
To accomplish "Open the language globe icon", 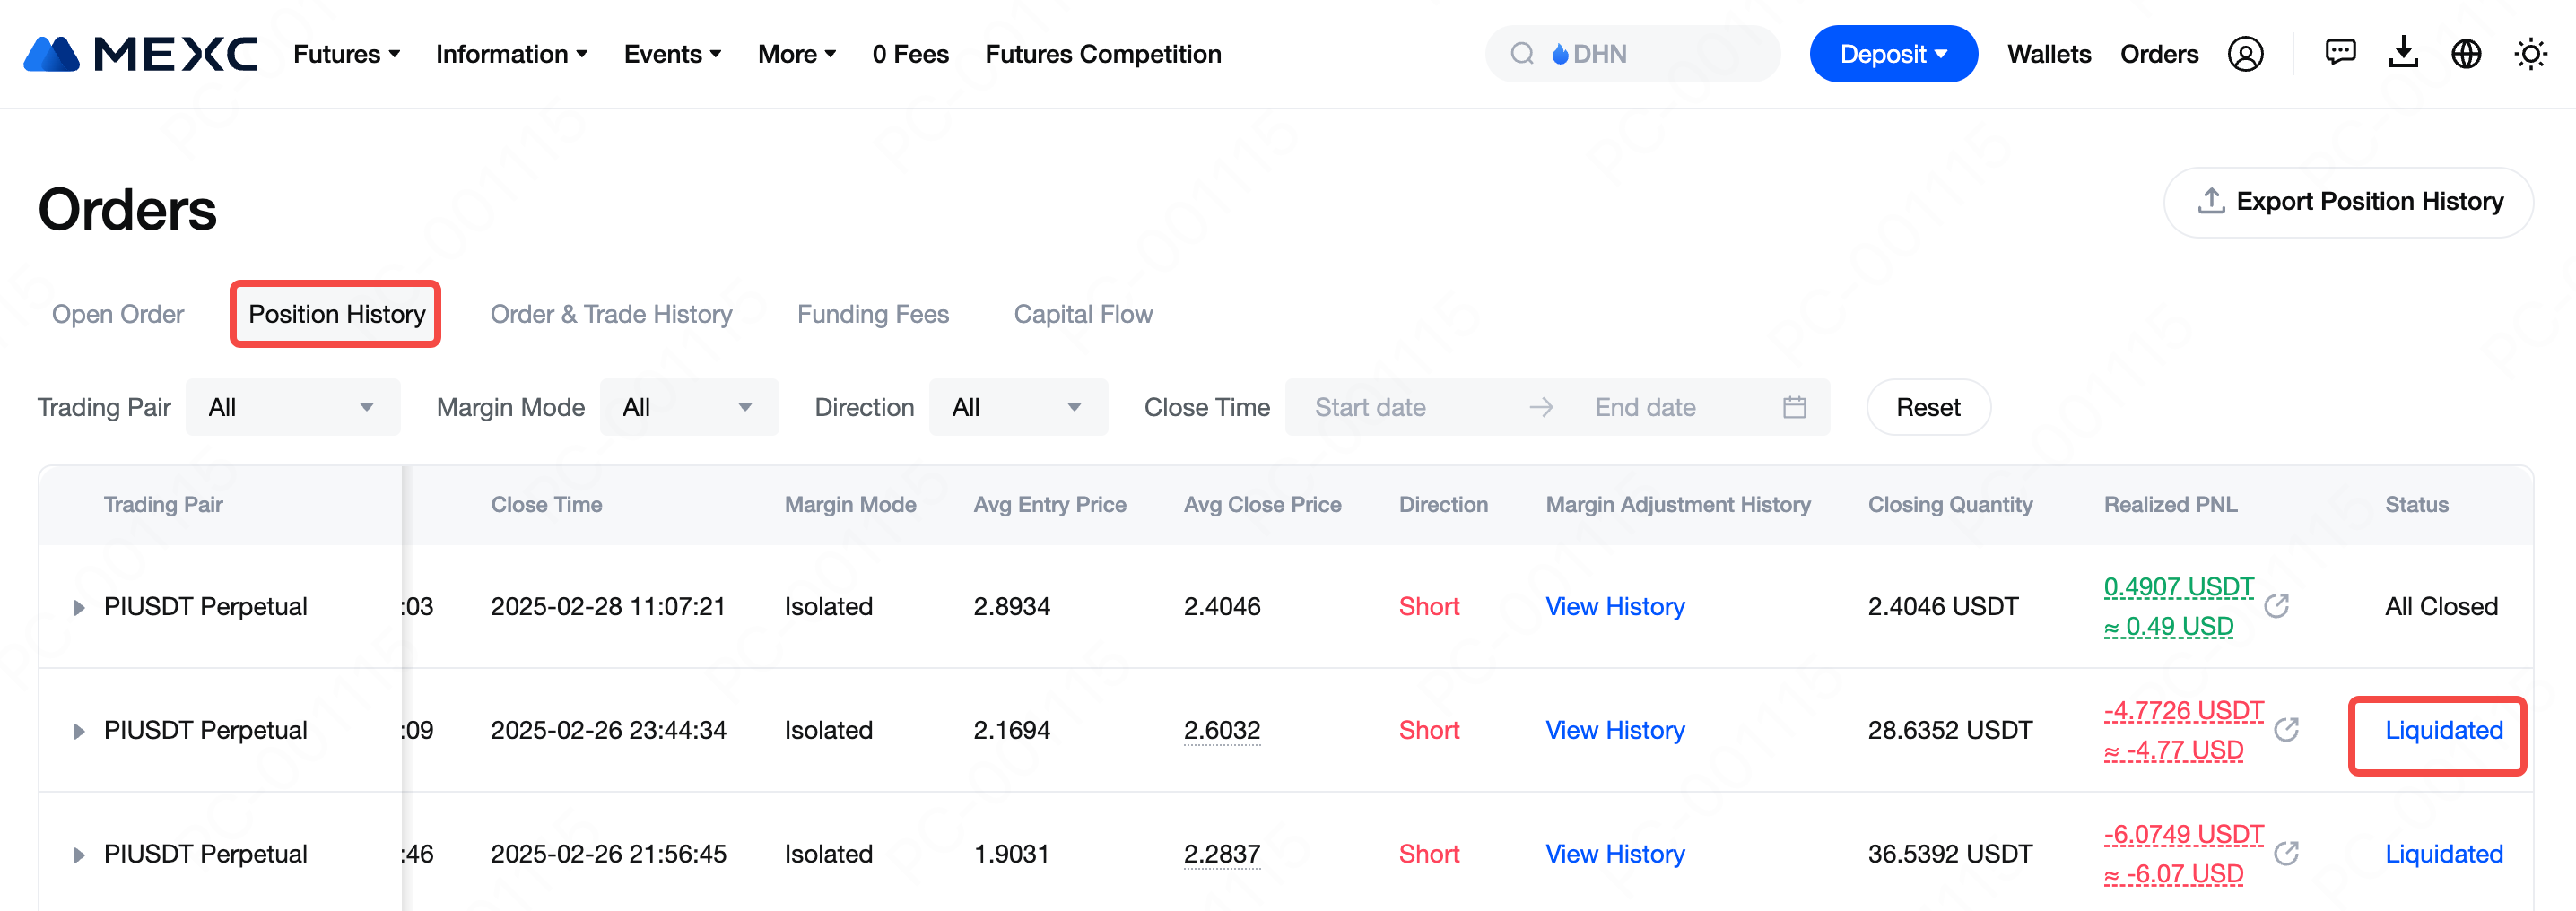I will (x=2466, y=54).
